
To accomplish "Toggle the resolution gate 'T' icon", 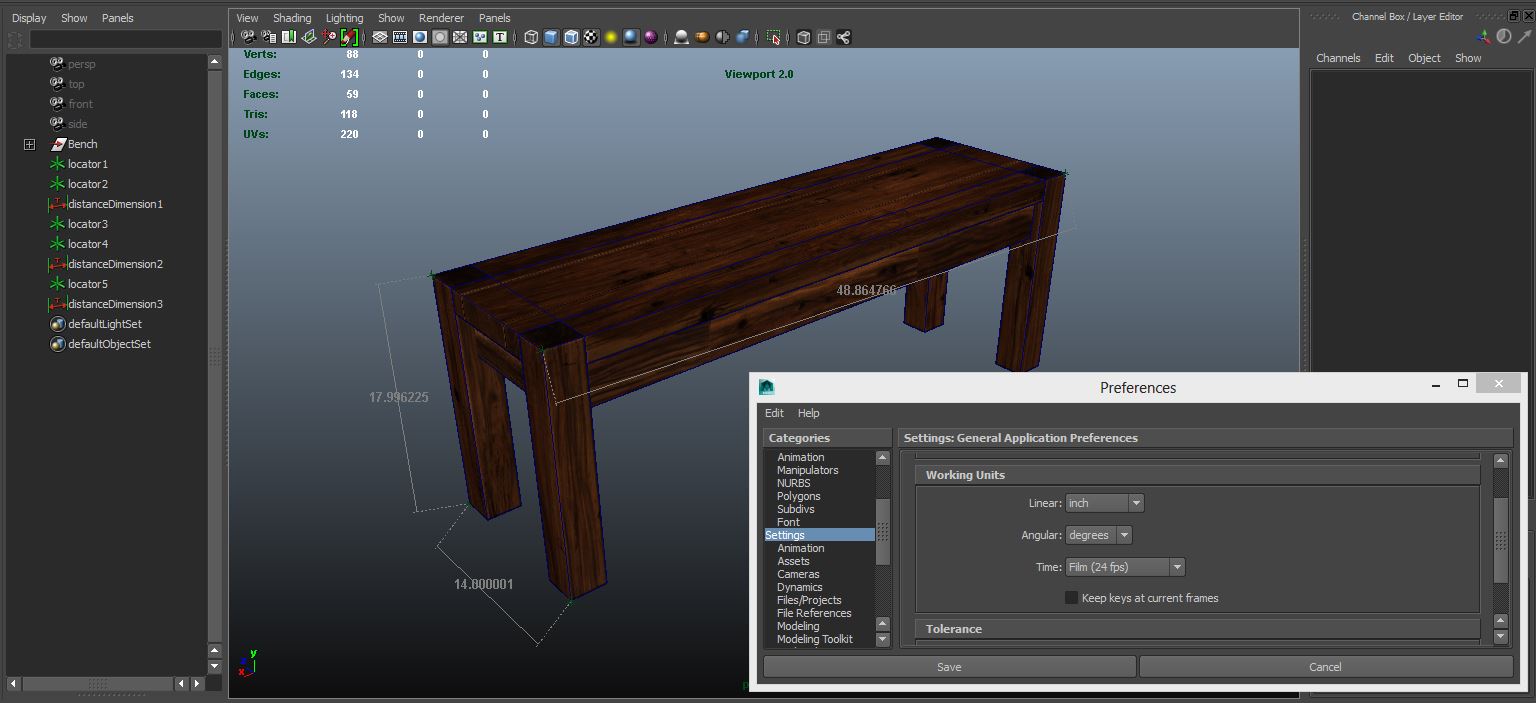I will pos(500,37).
